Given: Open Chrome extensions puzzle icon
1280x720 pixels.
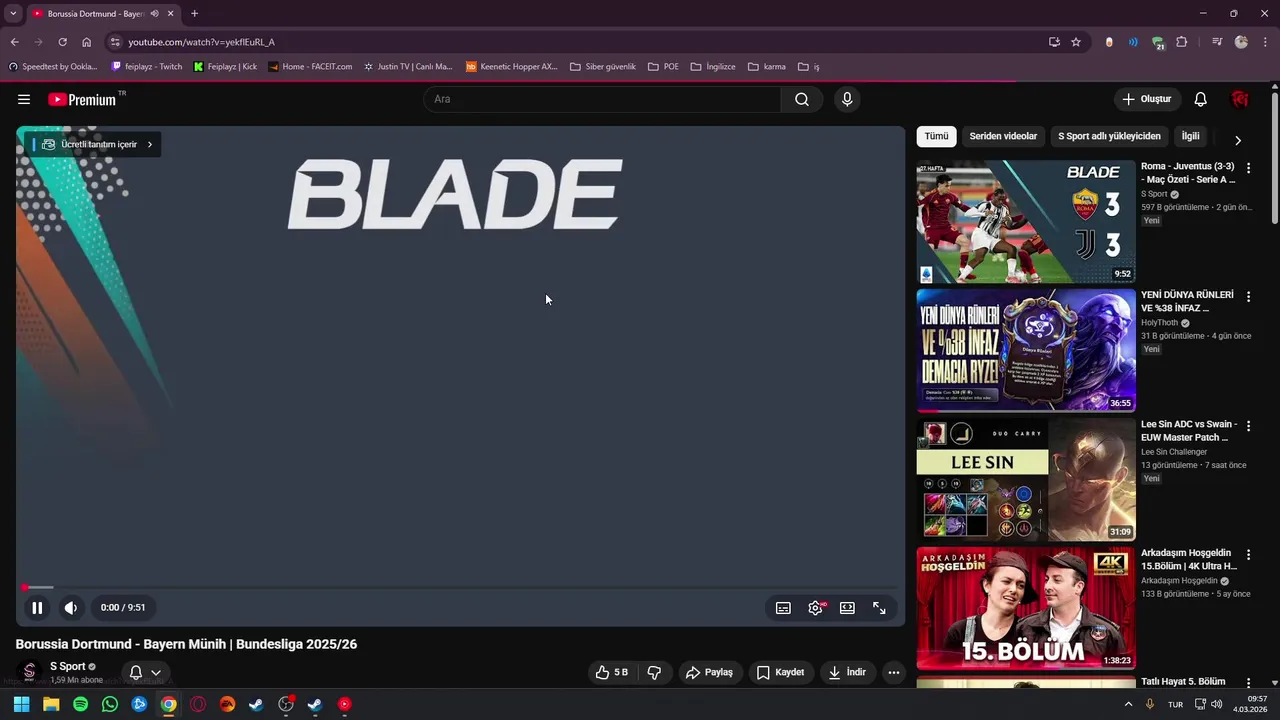Looking at the screenshot, I should click(1182, 42).
